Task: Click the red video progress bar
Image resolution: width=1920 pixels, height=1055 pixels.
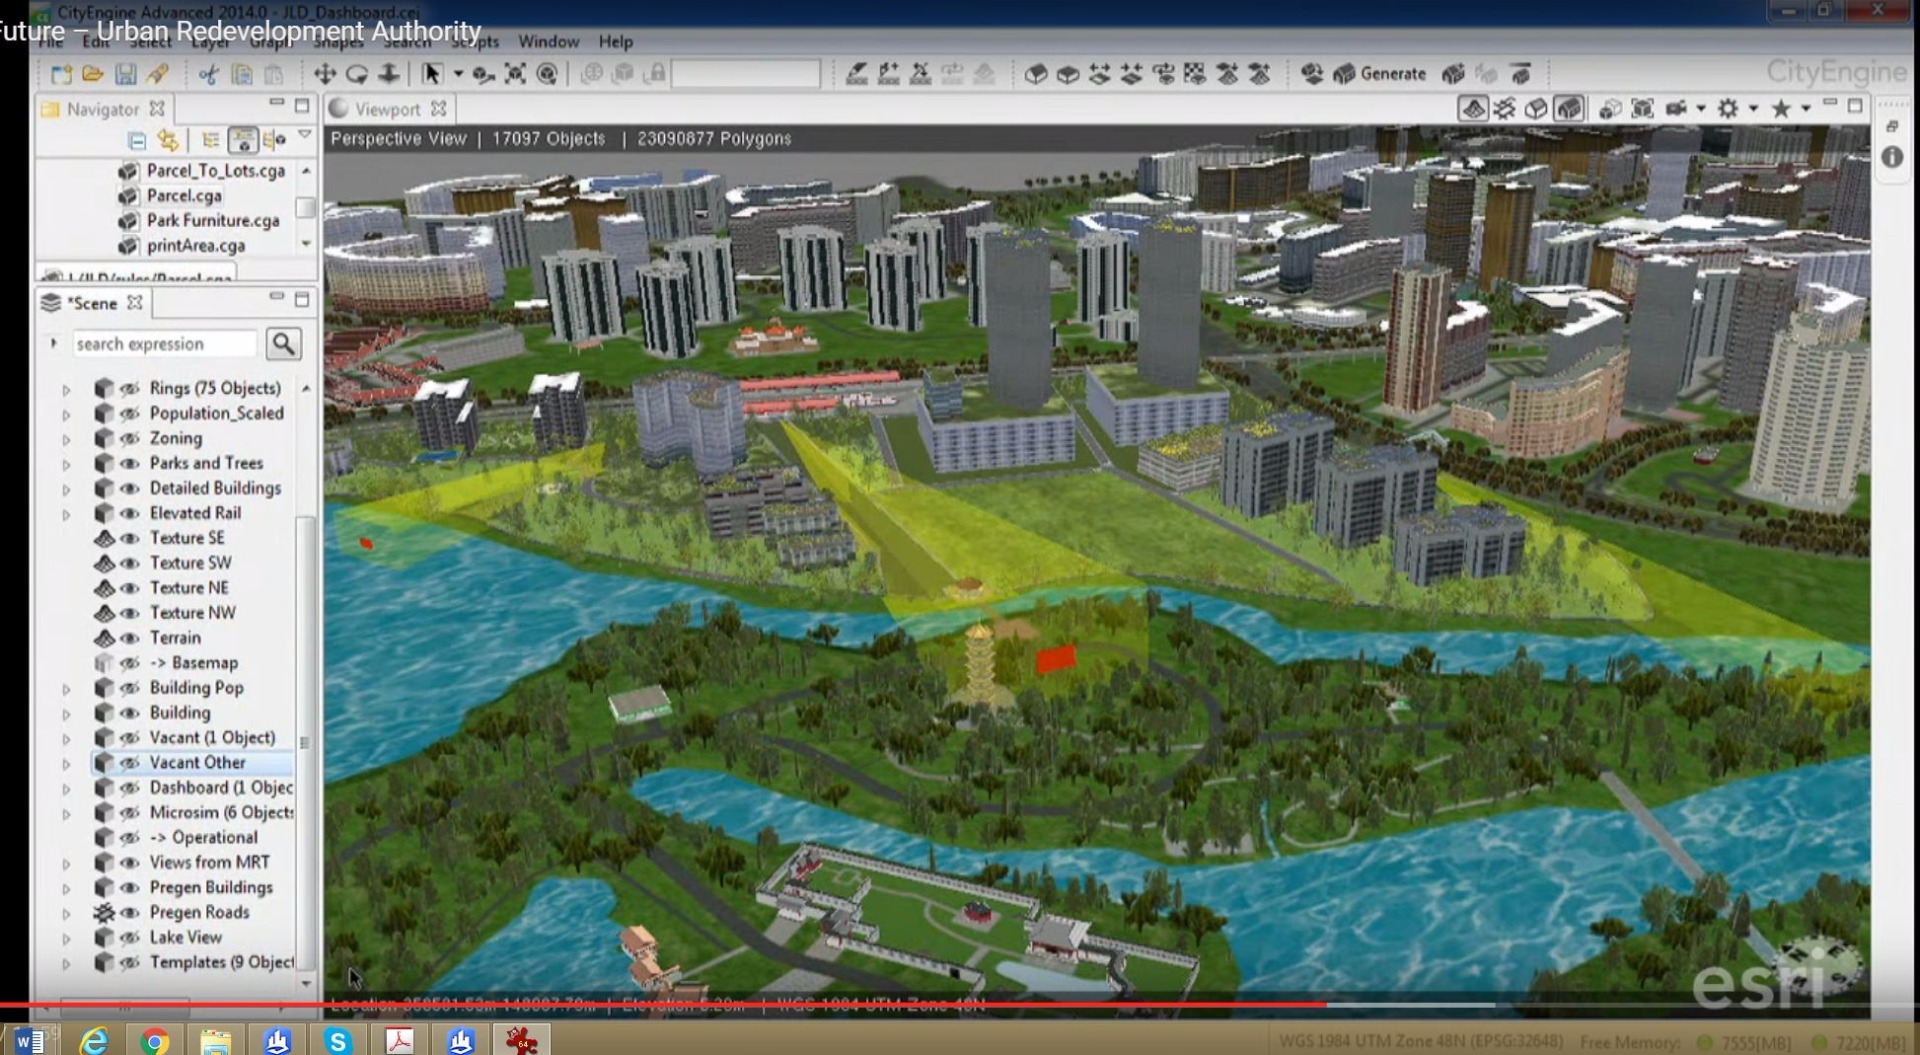Action: coord(663,1005)
